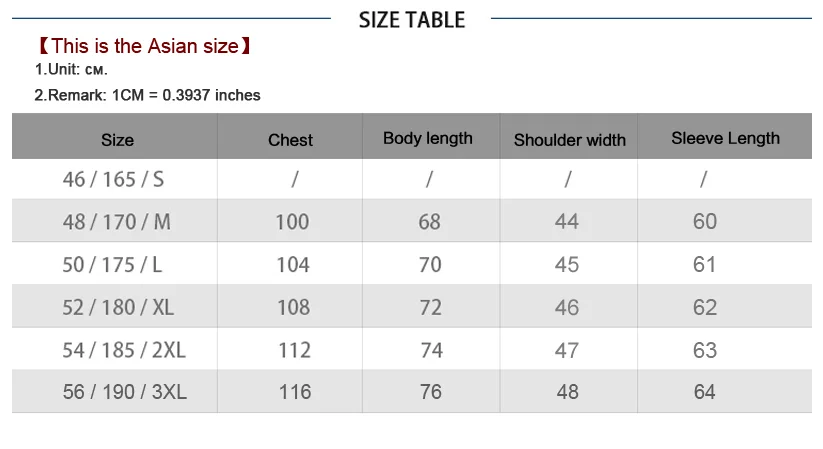Click the 46 / 165 / S row label
823x449 pixels.
pos(113,180)
